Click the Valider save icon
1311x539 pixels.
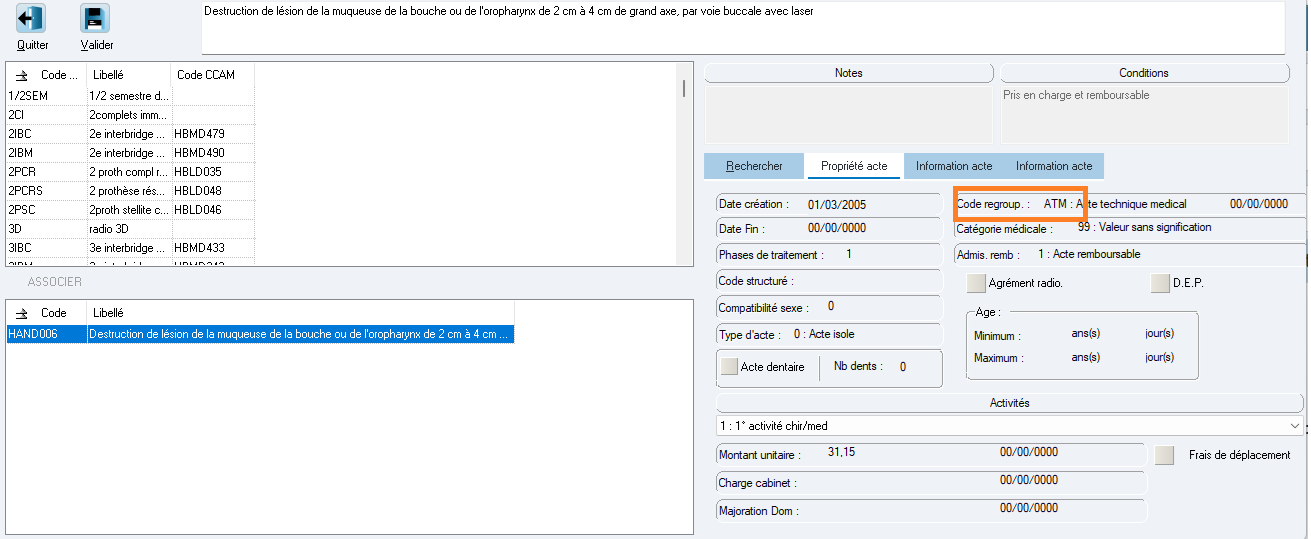tap(95, 19)
